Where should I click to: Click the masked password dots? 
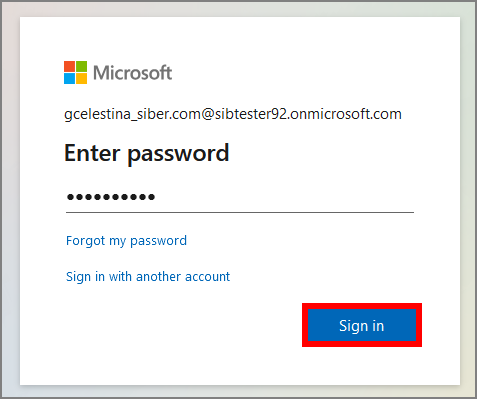click(x=111, y=197)
